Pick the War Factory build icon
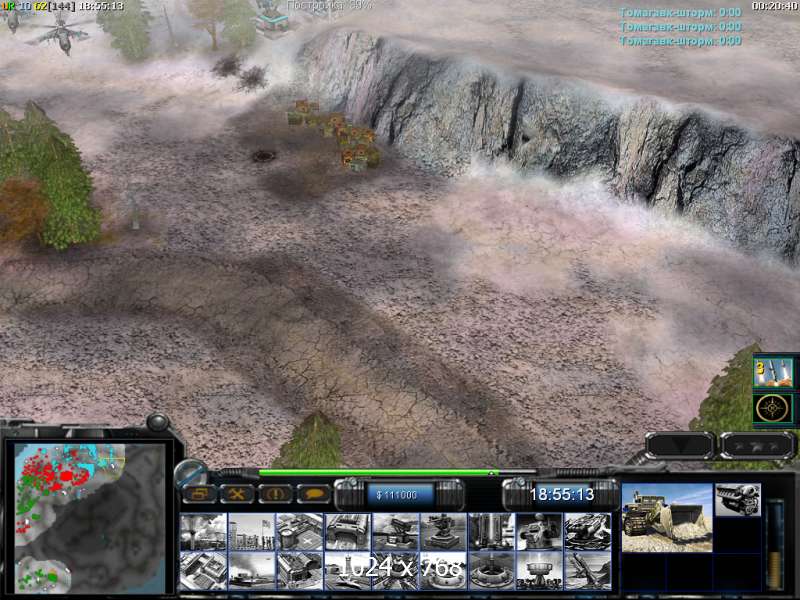The width and height of the screenshot is (800, 600). pyautogui.click(x=347, y=532)
